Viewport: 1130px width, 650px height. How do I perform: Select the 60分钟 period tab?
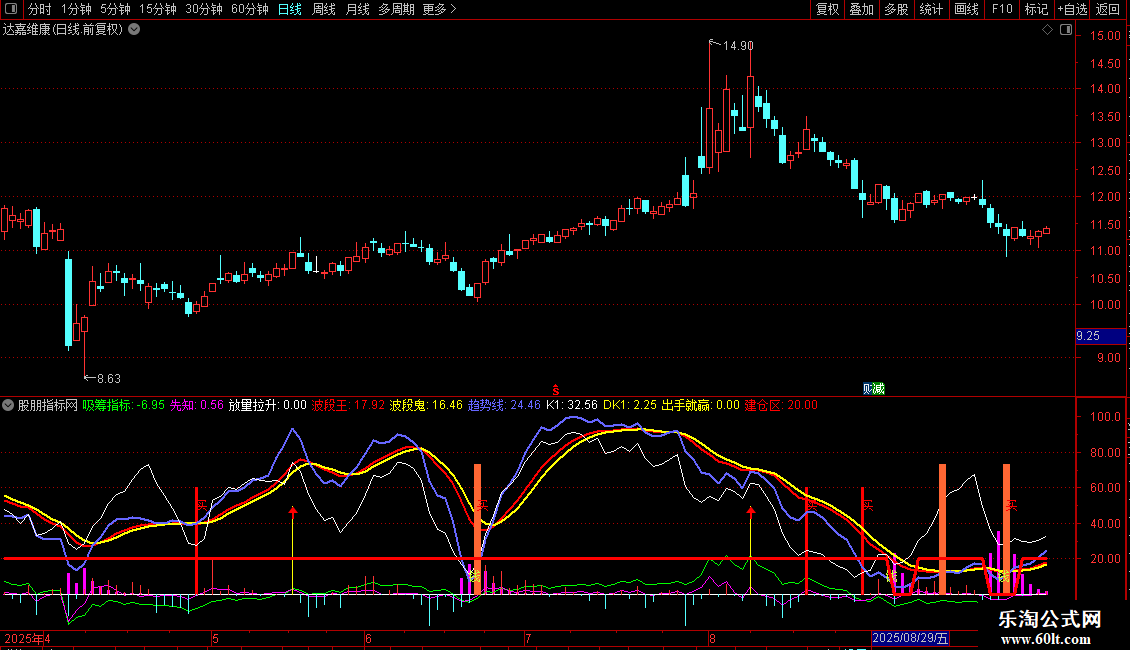tap(250, 9)
